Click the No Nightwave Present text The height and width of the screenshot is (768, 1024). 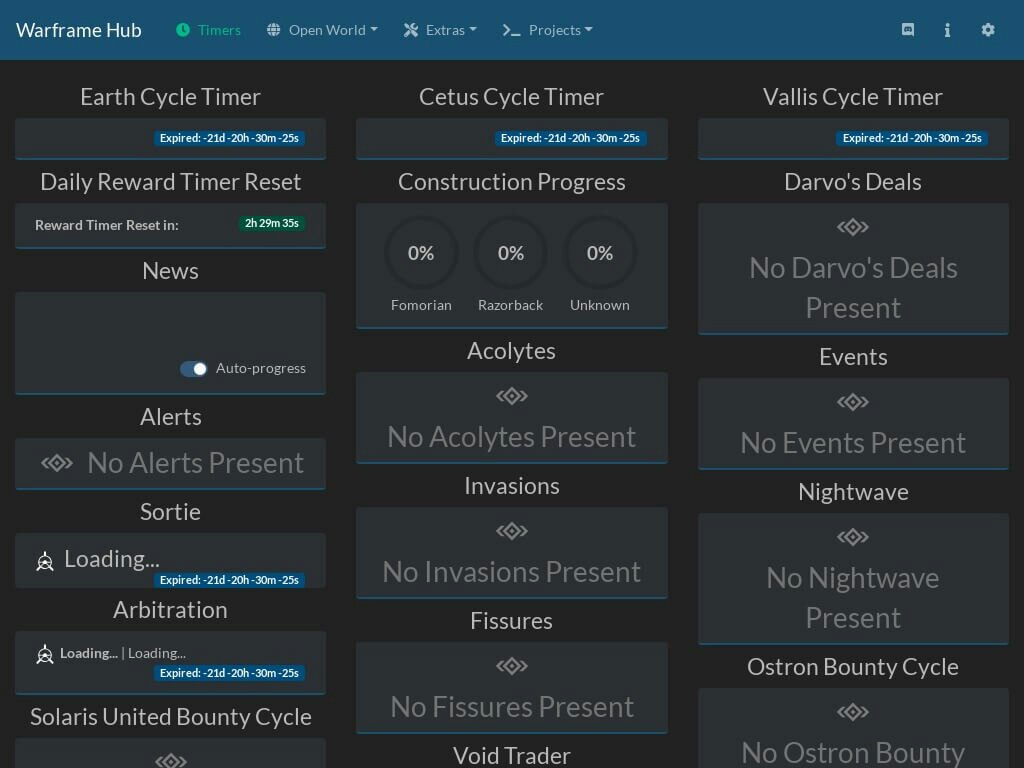point(853,598)
